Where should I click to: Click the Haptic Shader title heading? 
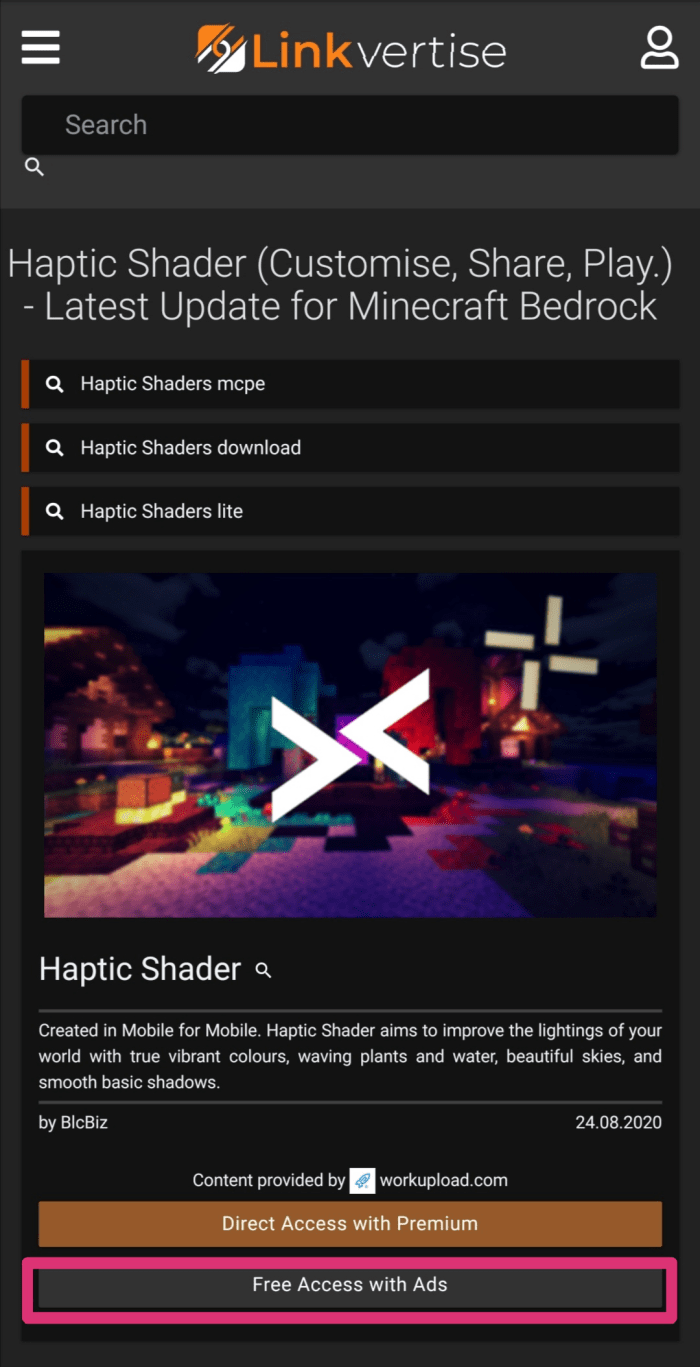click(140, 969)
